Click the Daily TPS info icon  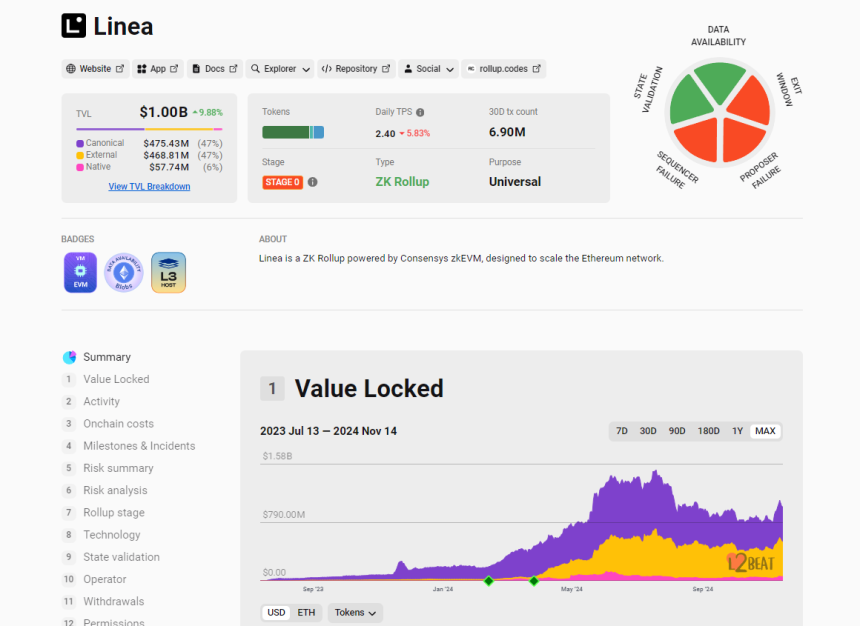click(420, 113)
